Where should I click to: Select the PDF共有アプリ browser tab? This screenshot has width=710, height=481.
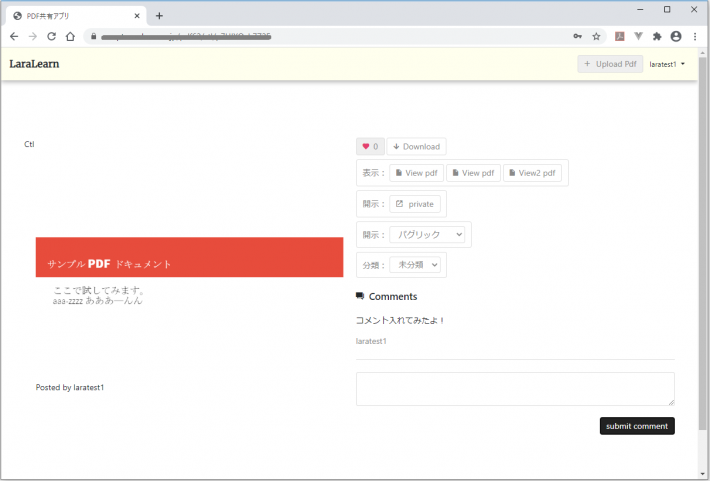pyautogui.click(x=70, y=15)
